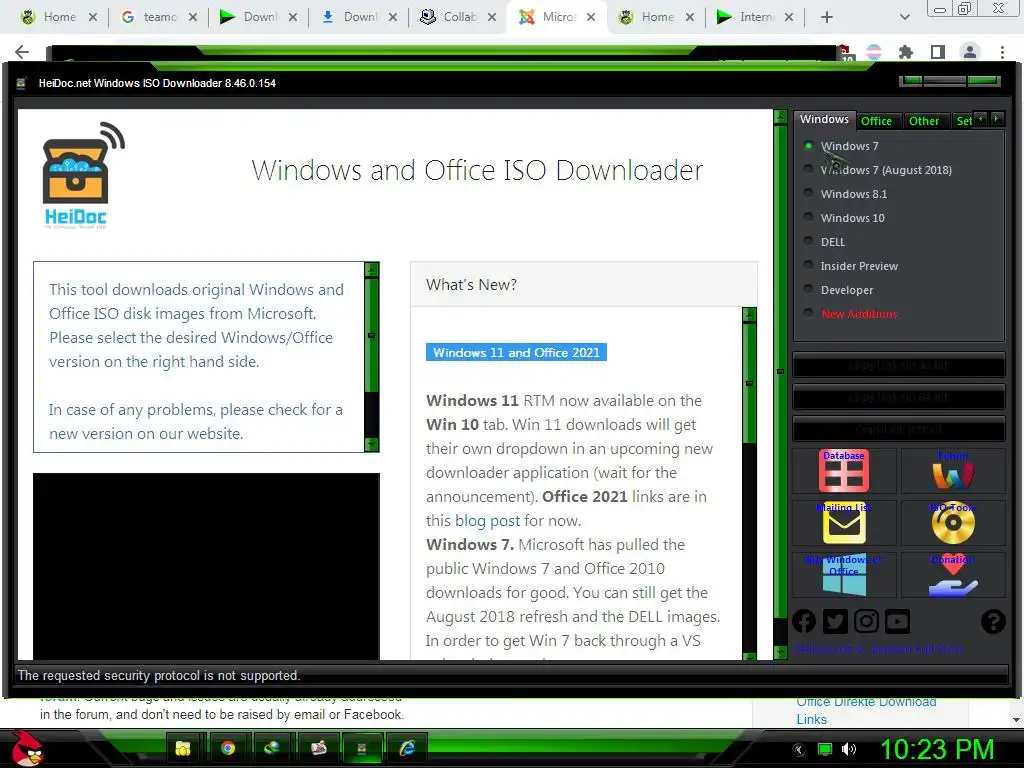Open file explorer from taskbar

pyautogui.click(x=183, y=748)
